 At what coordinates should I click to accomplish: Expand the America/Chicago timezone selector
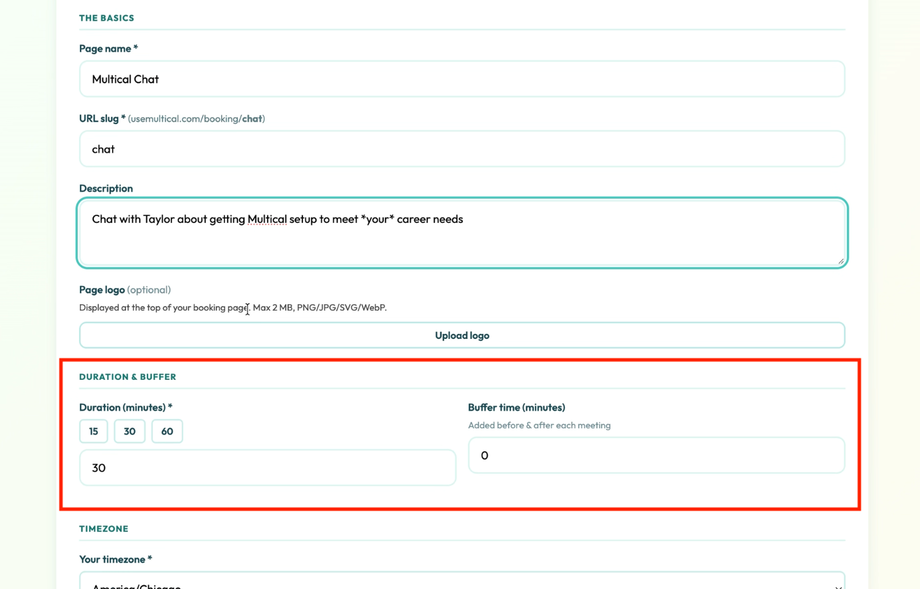click(462, 583)
